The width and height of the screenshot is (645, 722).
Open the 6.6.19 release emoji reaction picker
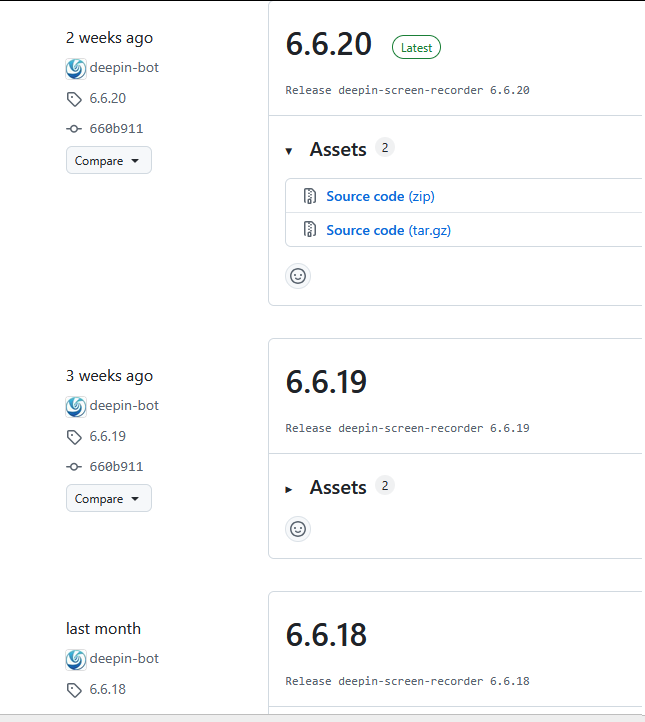(x=298, y=529)
